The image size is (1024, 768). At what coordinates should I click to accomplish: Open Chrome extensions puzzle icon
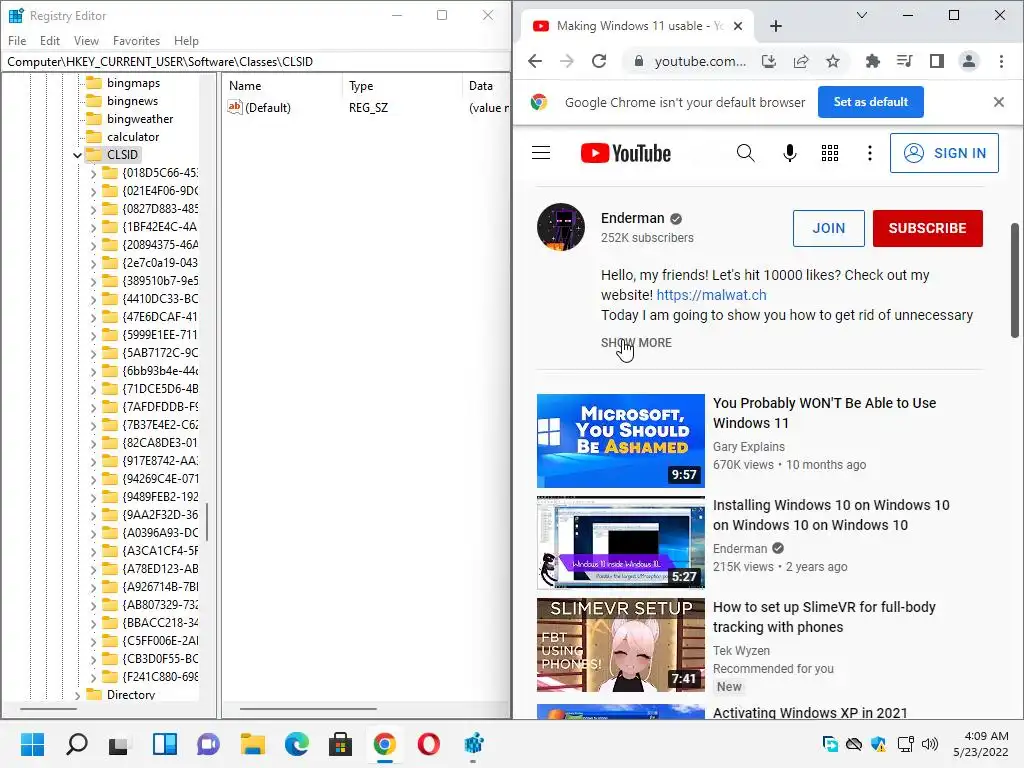pyautogui.click(x=872, y=61)
